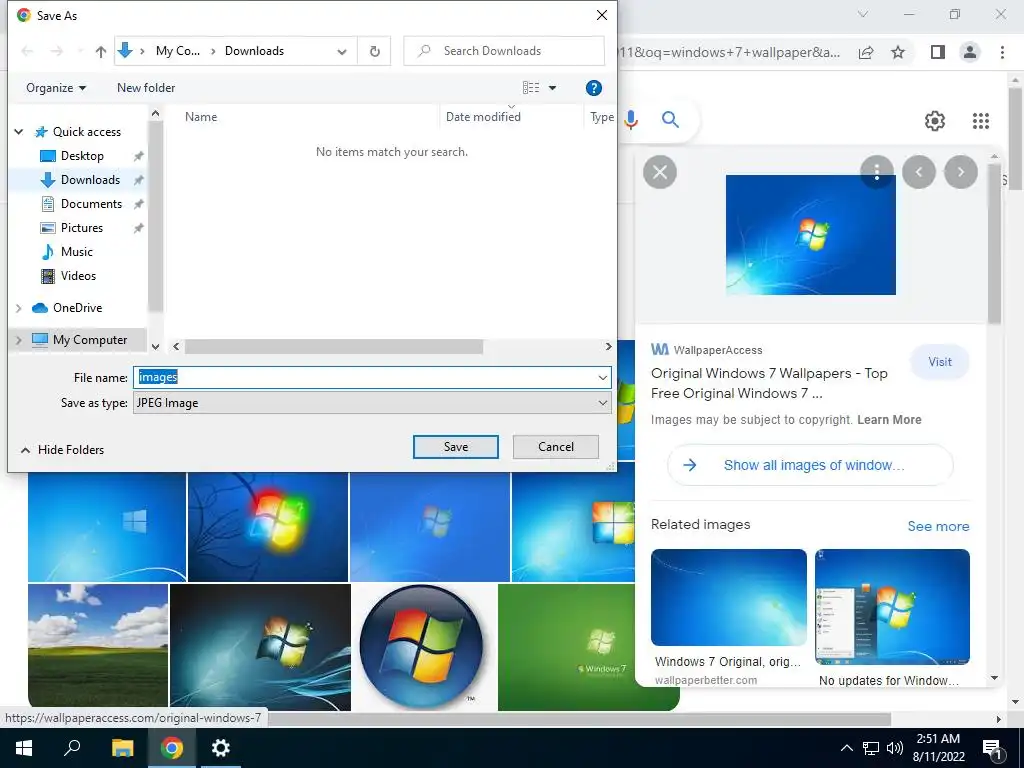Click the navigation pane vertical scrollbar
1024x768 pixels.
(155, 216)
